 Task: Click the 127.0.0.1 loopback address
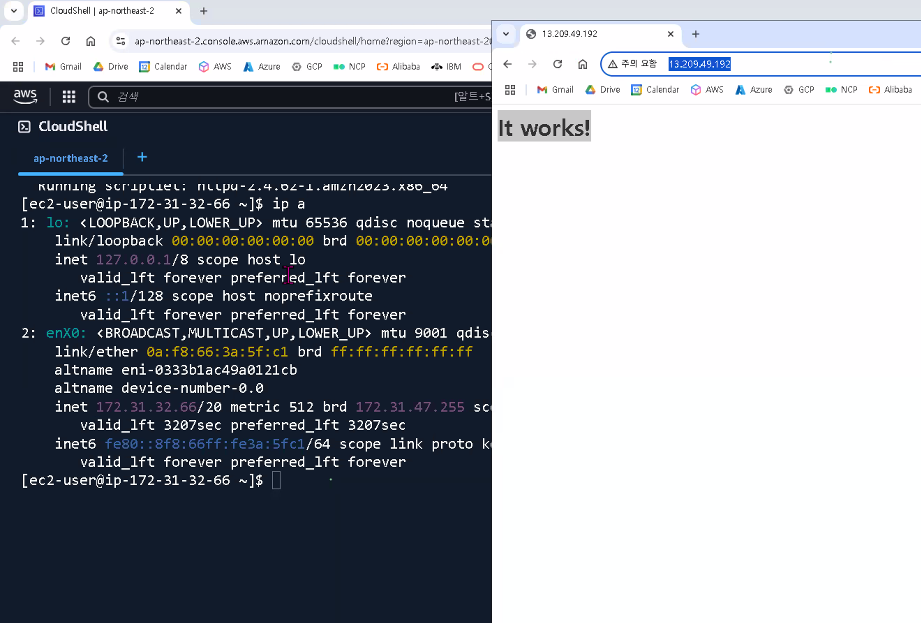point(133,260)
